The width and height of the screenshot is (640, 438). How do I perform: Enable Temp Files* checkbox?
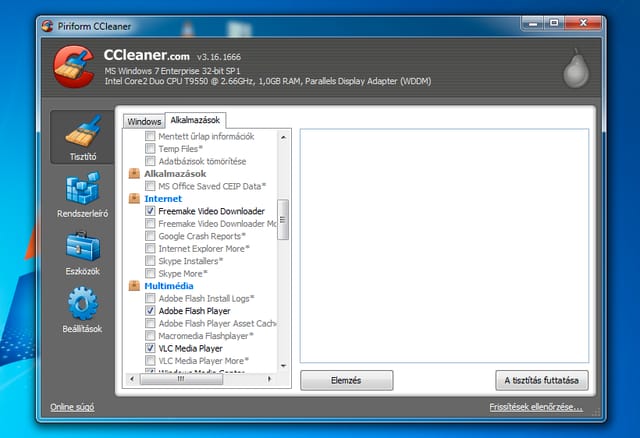click(150, 149)
